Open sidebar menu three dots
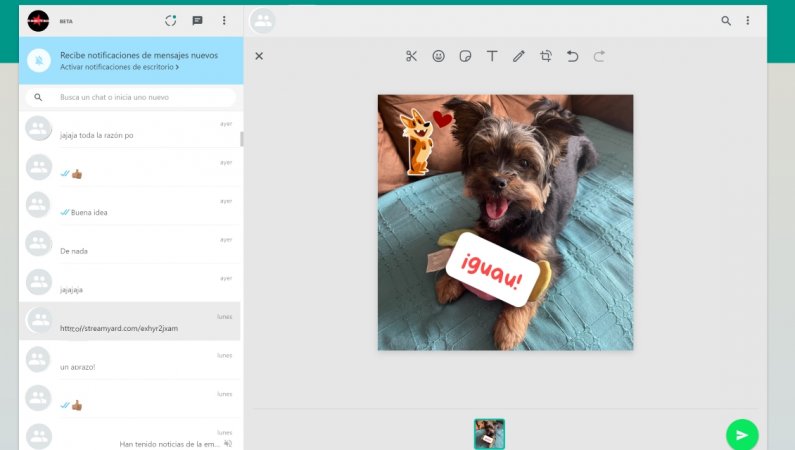The image size is (795, 450). coord(224,20)
